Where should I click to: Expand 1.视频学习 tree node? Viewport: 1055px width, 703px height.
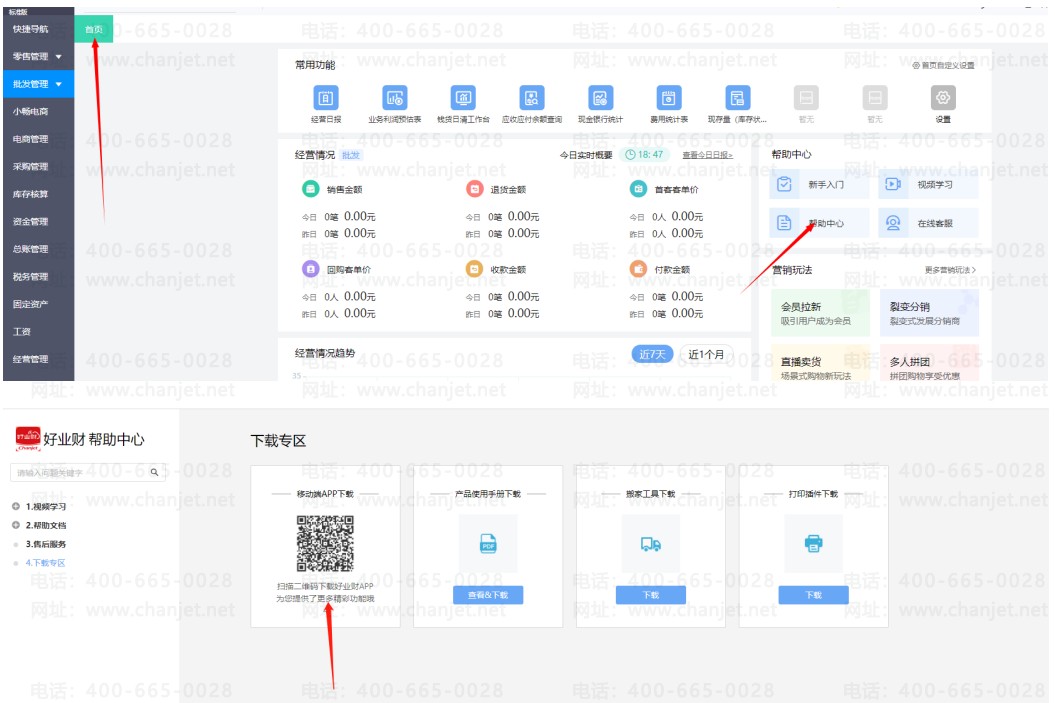tap(15, 506)
